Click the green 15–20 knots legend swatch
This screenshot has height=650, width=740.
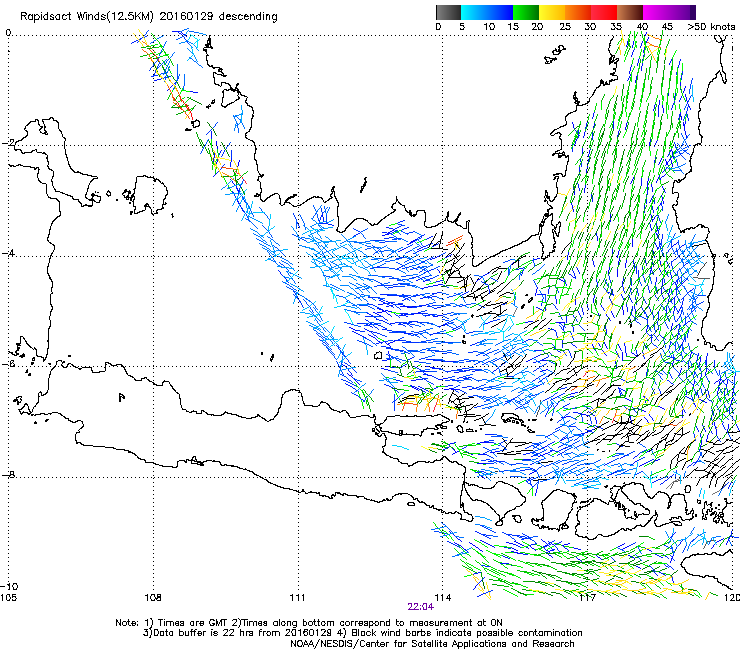[x=526, y=12]
